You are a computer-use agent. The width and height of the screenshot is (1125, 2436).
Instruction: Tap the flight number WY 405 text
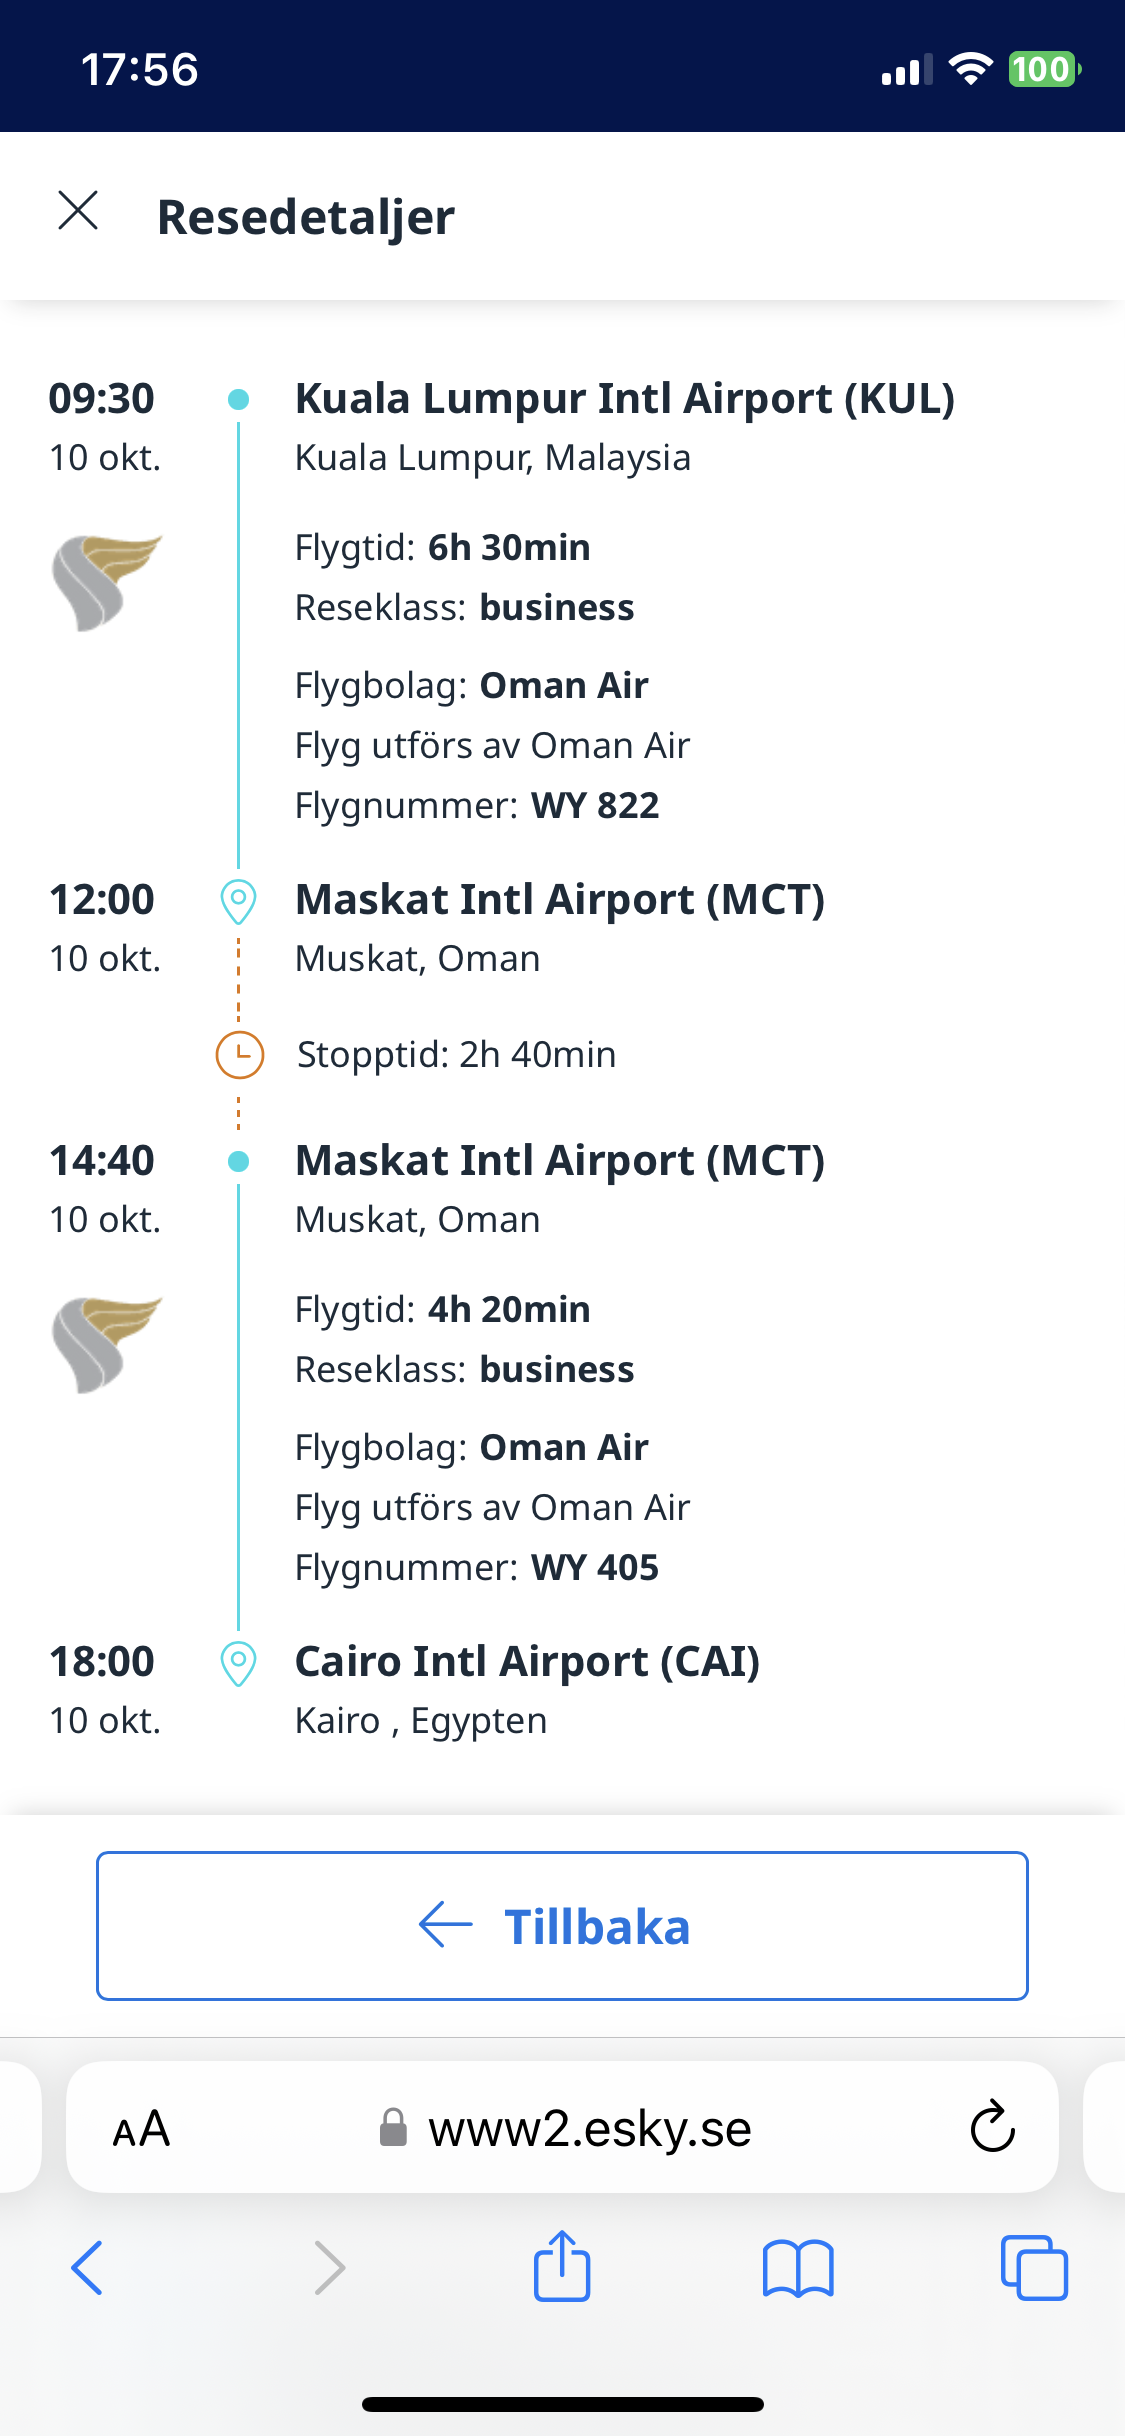[594, 1568]
